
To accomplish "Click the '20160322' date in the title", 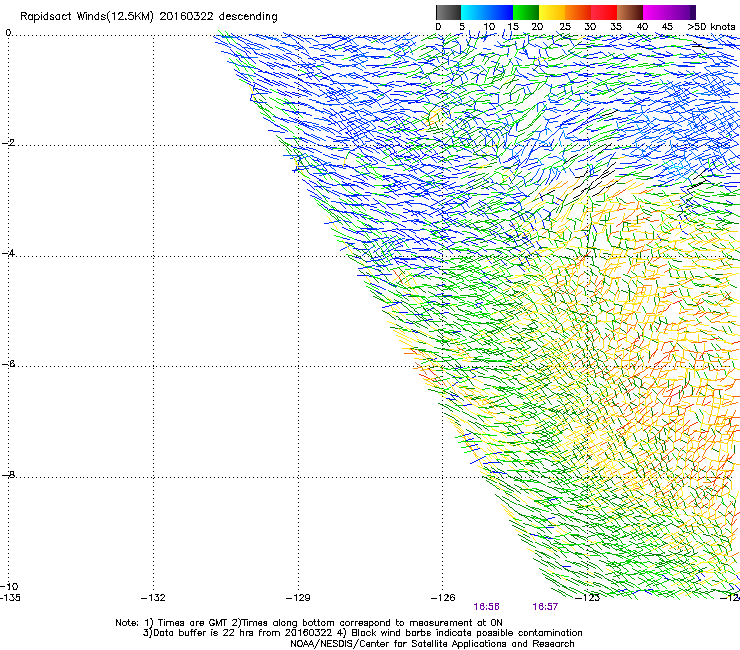I will [186, 17].
